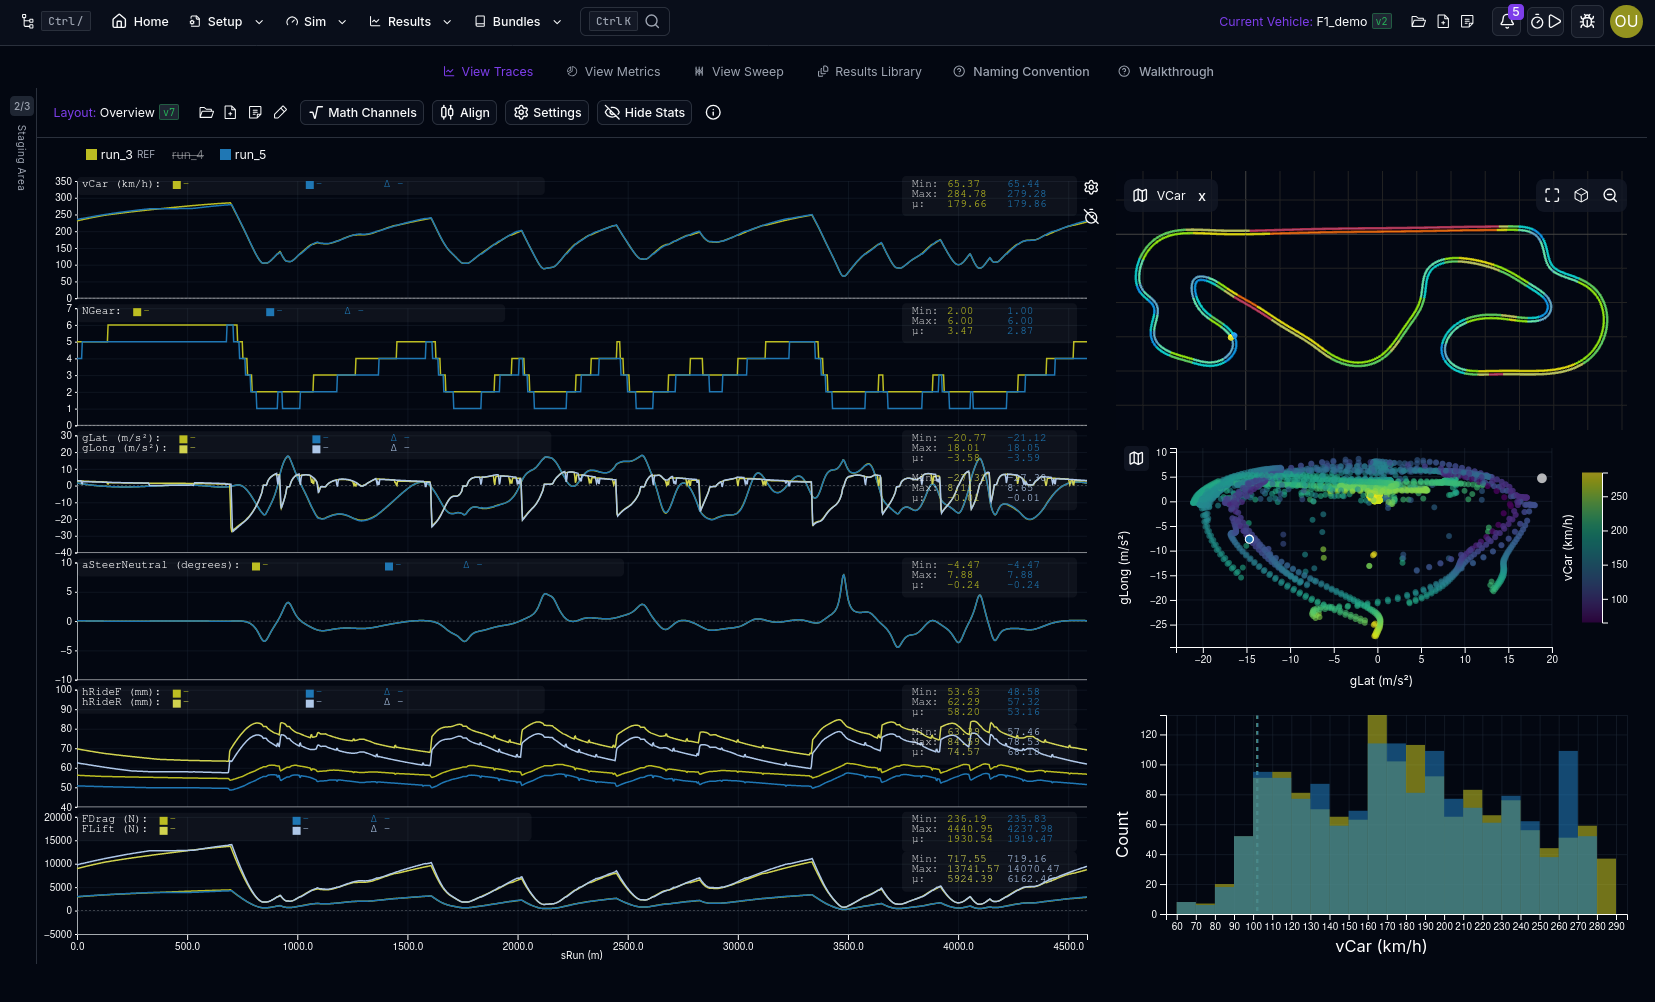This screenshot has height=1002, width=1655.
Task: Open the info circle icon after Hide Stats
Action: (713, 112)
